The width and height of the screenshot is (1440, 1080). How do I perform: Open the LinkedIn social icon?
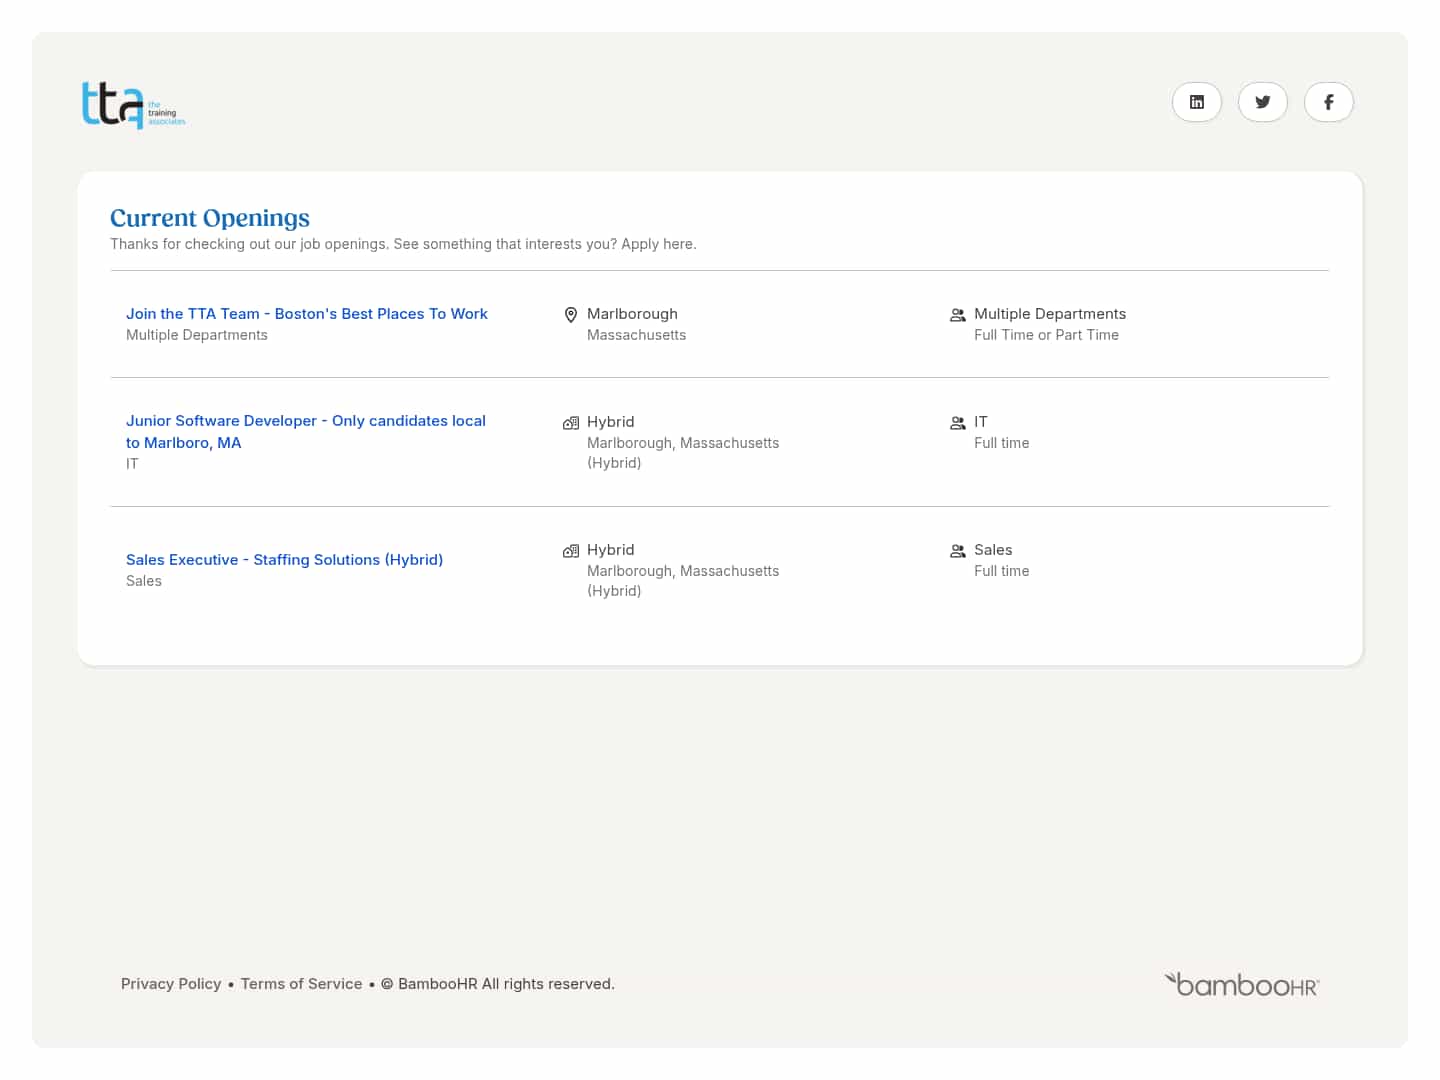1196,102
